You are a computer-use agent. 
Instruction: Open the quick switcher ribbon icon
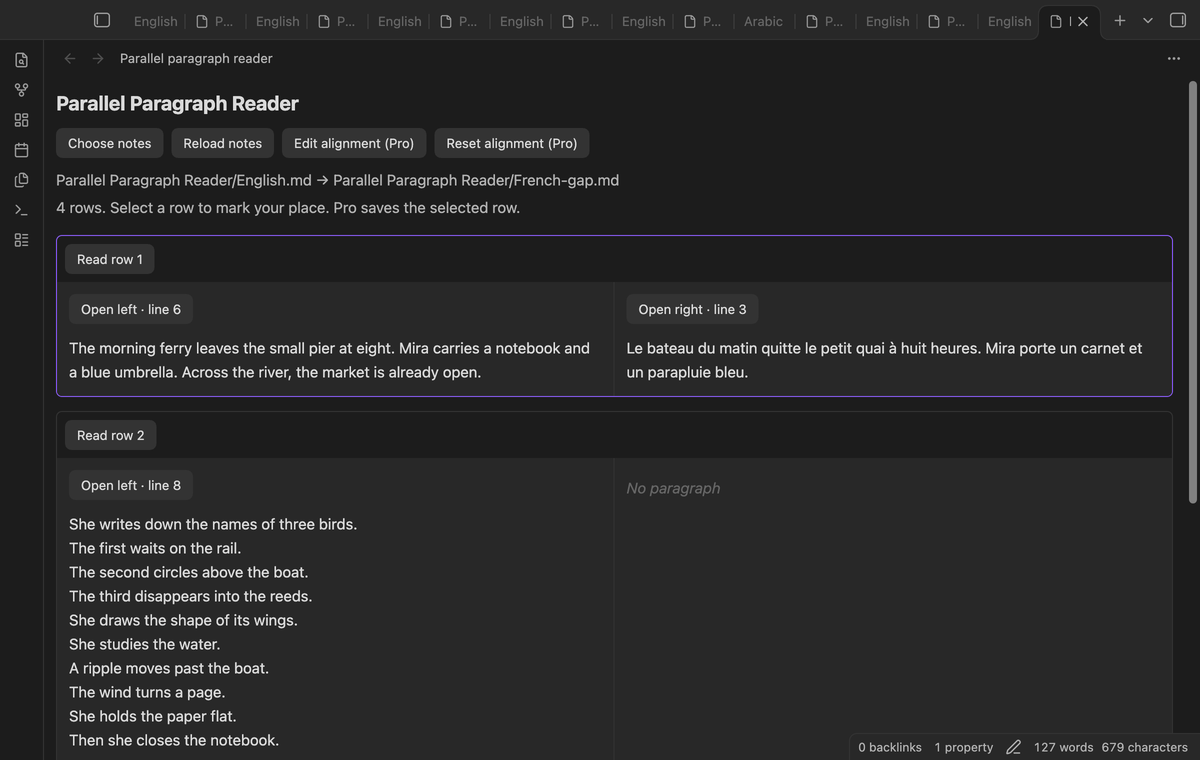coord(21,60)
